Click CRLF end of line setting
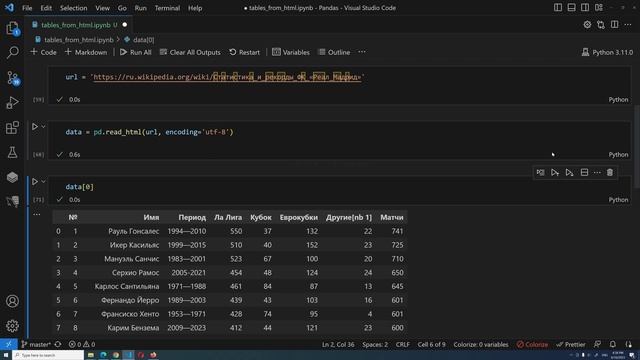Screen dimensions: 640x360 pyautogui.click(x=402, y=344)
